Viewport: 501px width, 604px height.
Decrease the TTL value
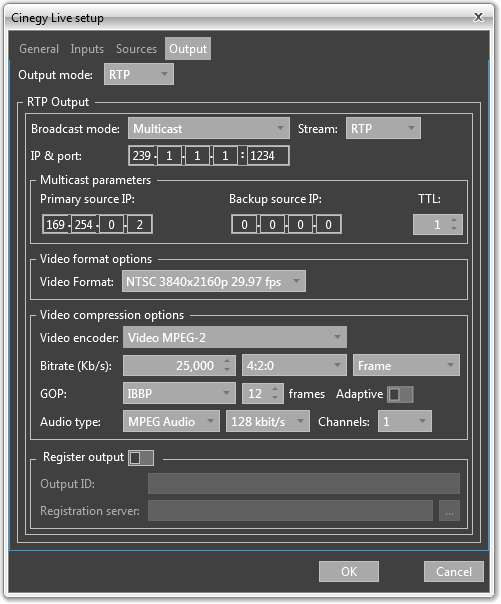(x=454, y=229)
